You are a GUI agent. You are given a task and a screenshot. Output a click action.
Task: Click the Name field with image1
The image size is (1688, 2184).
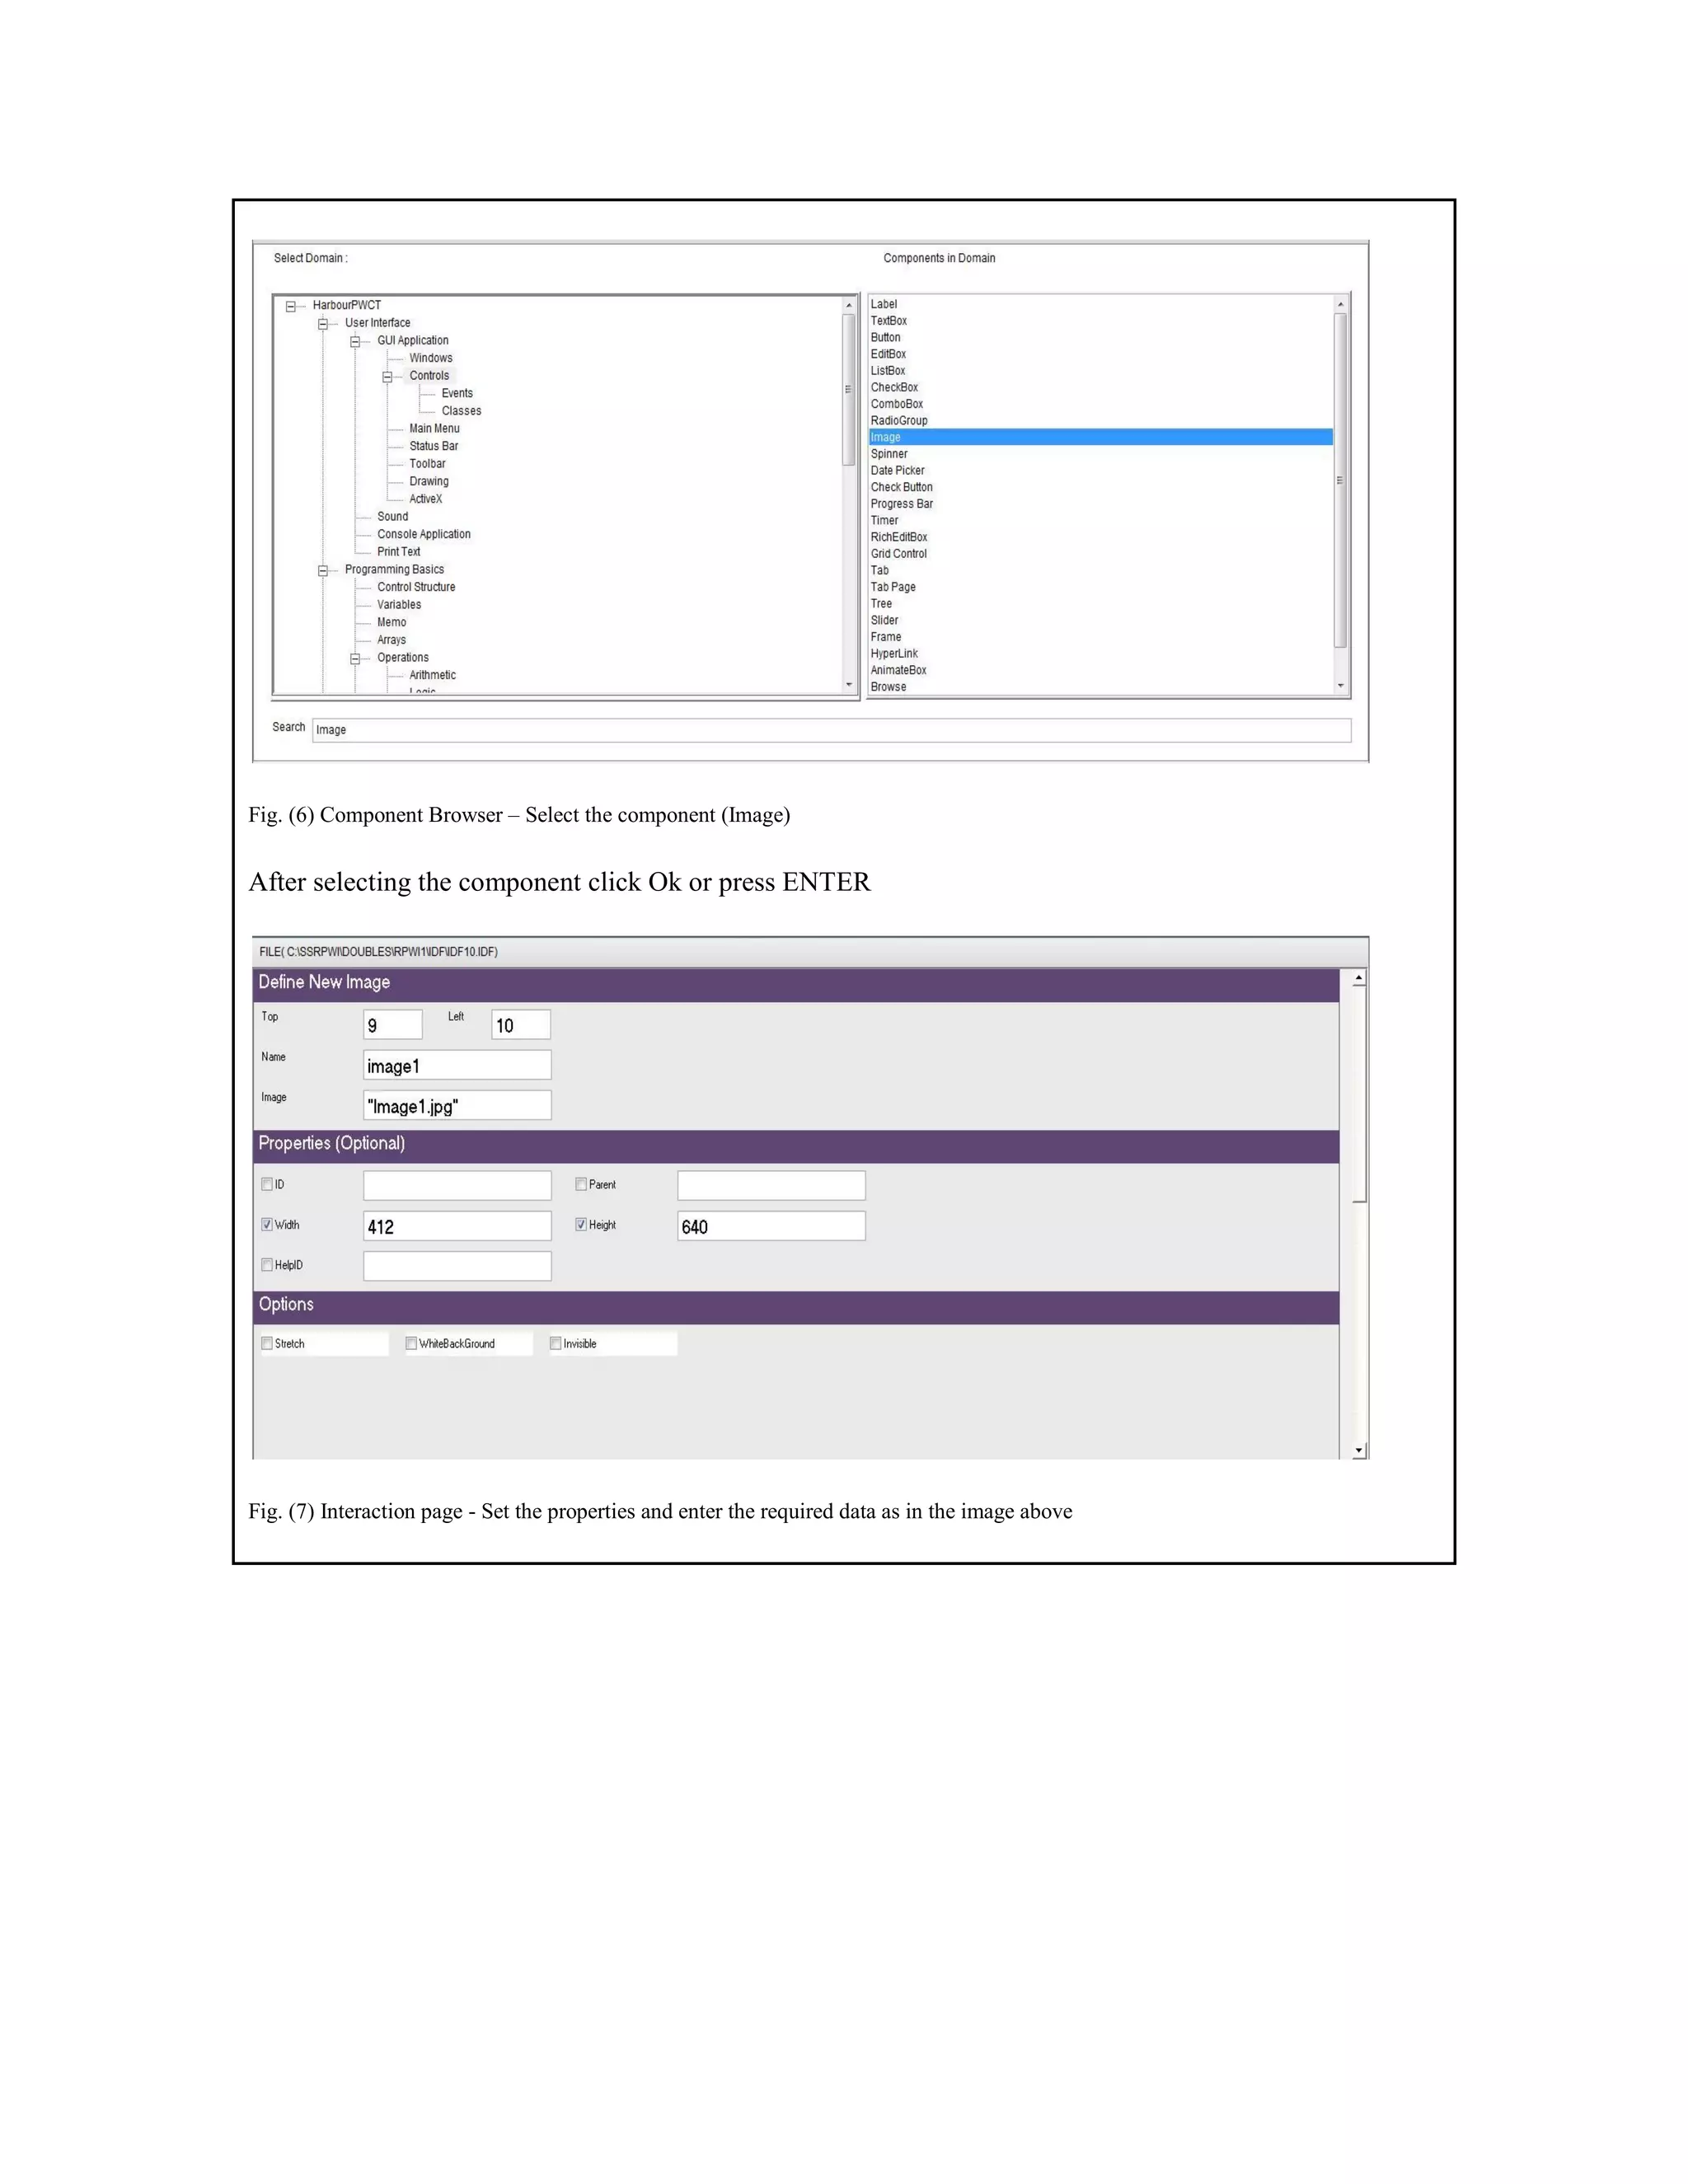pyautogui.click(x=457, y=1065)
